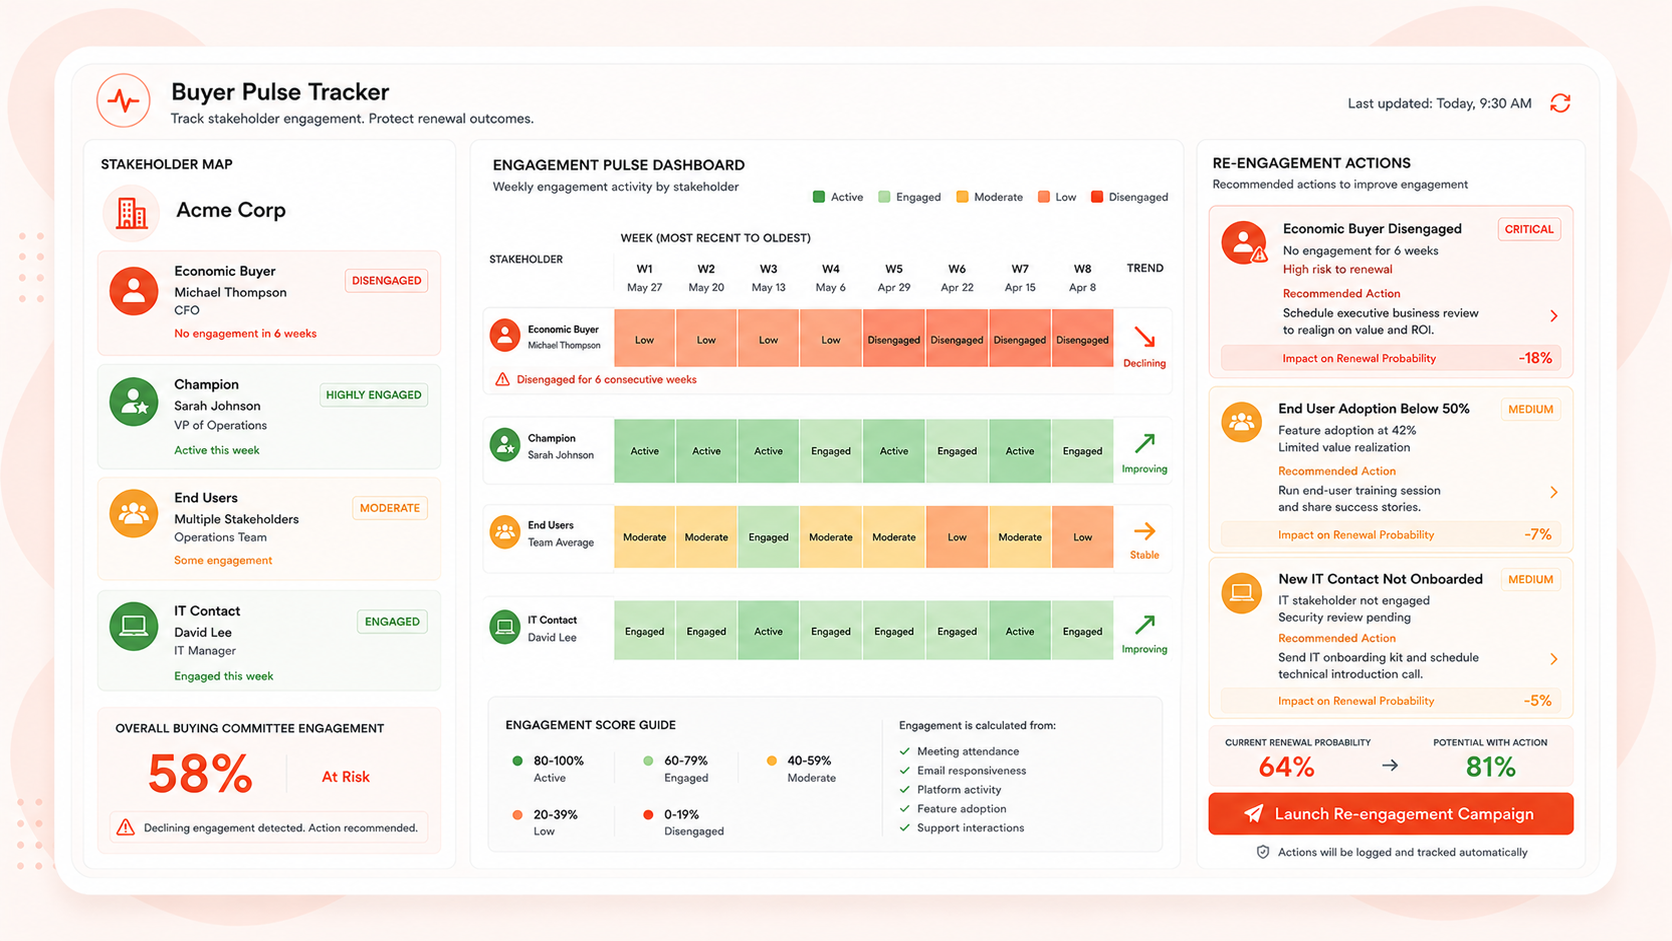This screenshot has height=941, width=1672.
Task: Click the DISENGAGED badge on Economic Buyer
Action: 386,281
